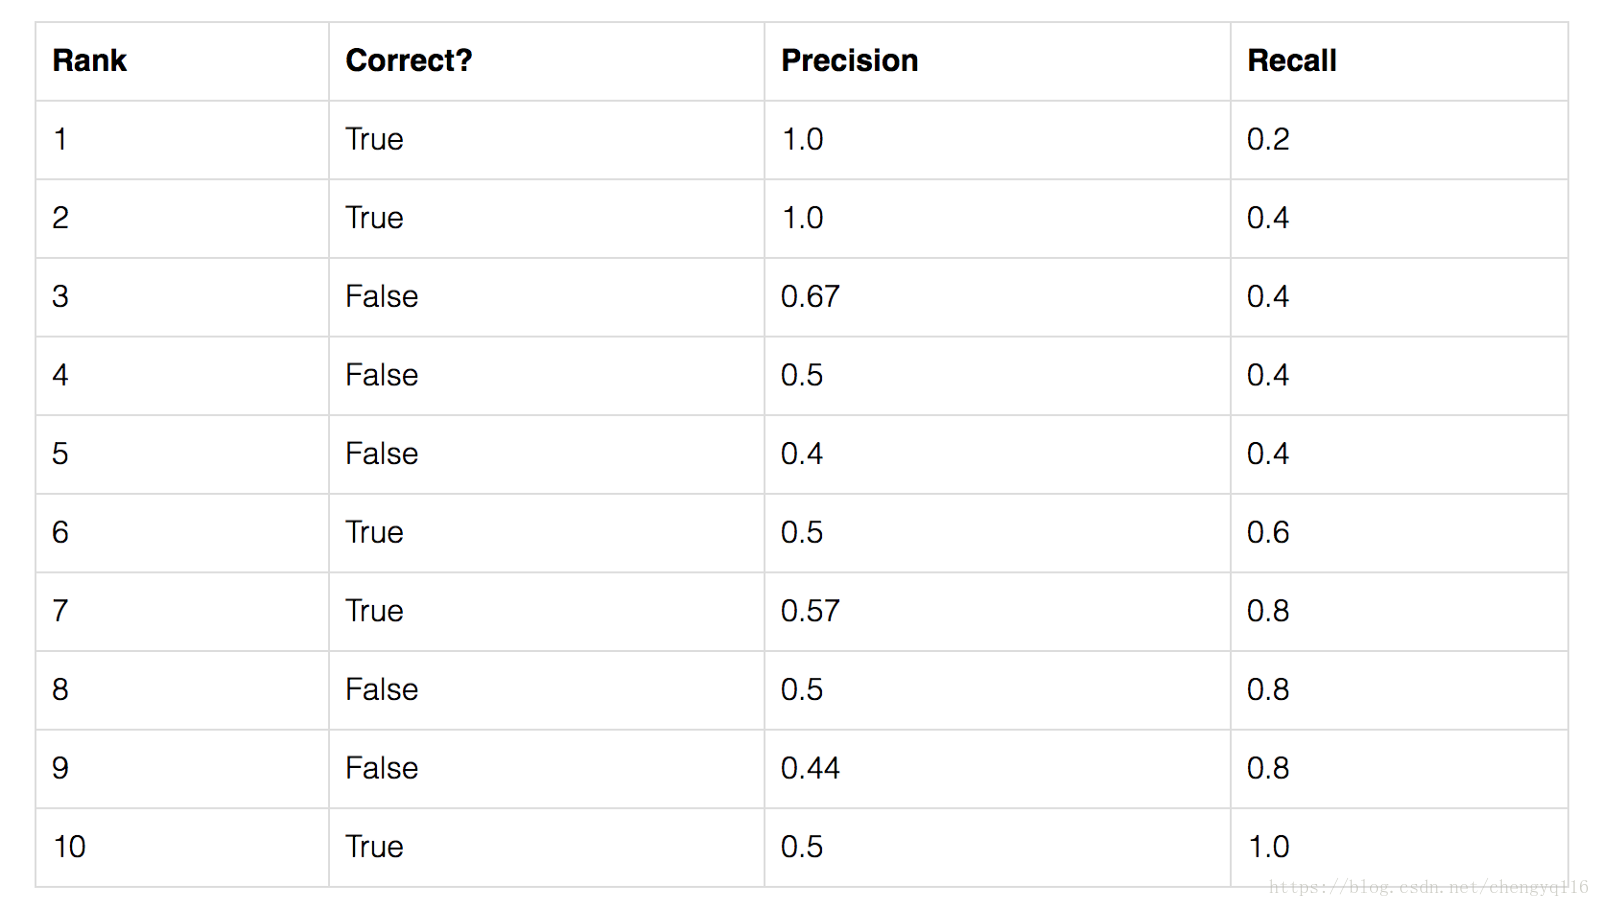Click the 0.6 recall value
The width and height of the screenshot is (1600, 907).
point(1268,533)
